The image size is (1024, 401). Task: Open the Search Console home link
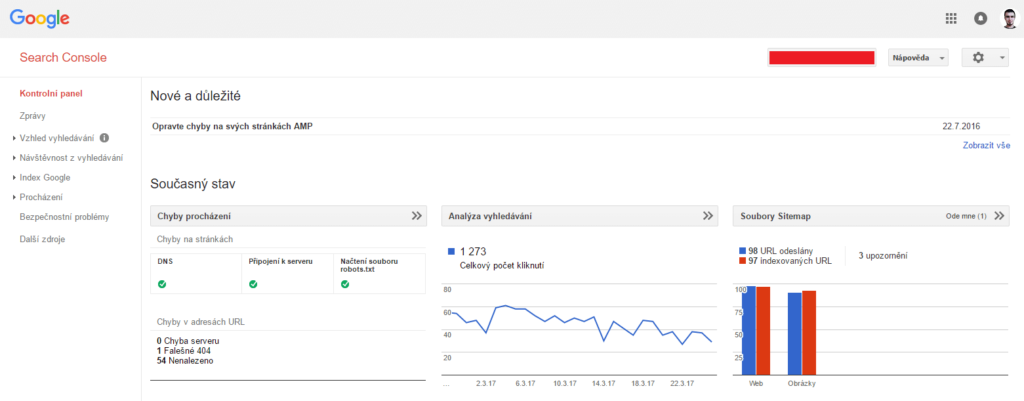pos(63,58)
